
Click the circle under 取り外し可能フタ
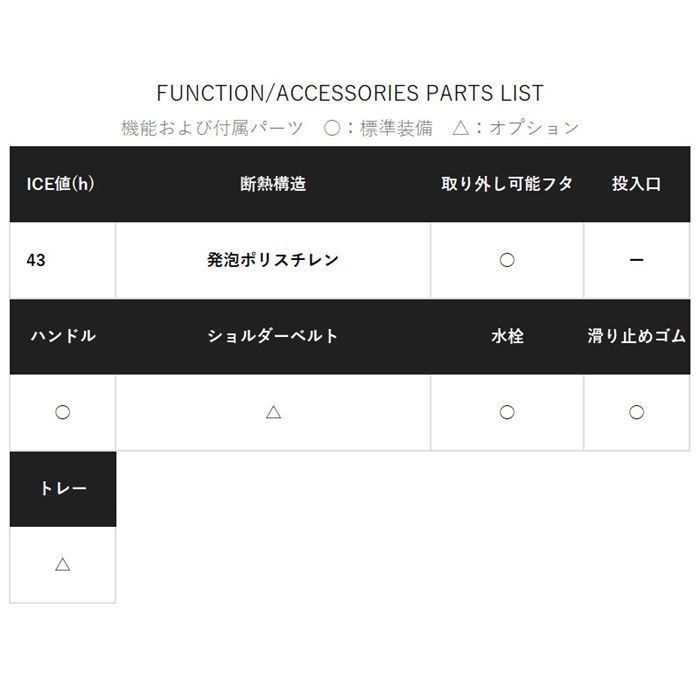click(x=507, y=260)
